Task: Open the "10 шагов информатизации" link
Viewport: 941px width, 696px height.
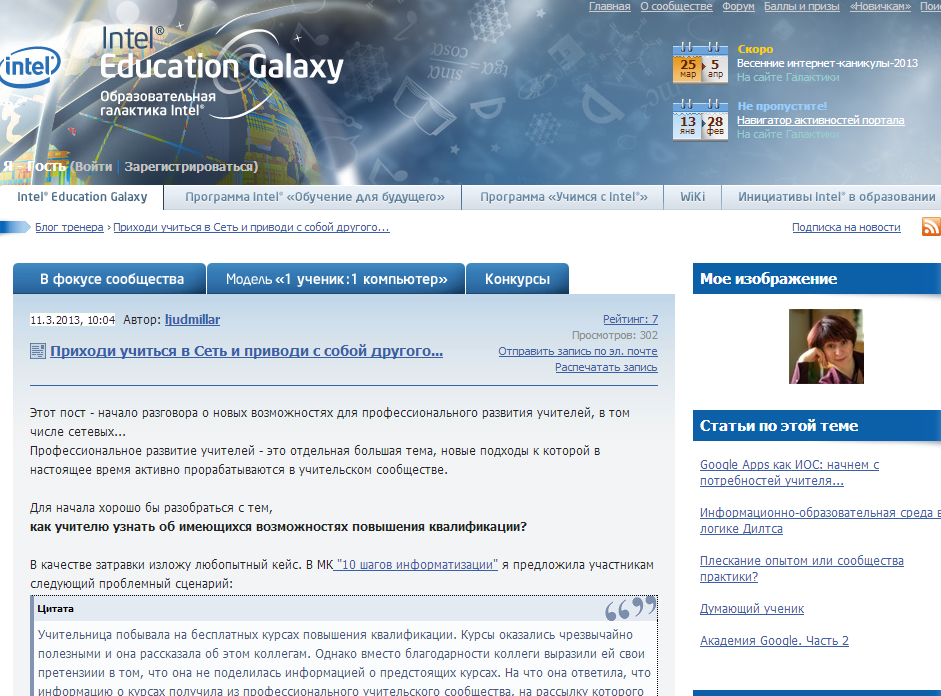Action: click(416, 565)
